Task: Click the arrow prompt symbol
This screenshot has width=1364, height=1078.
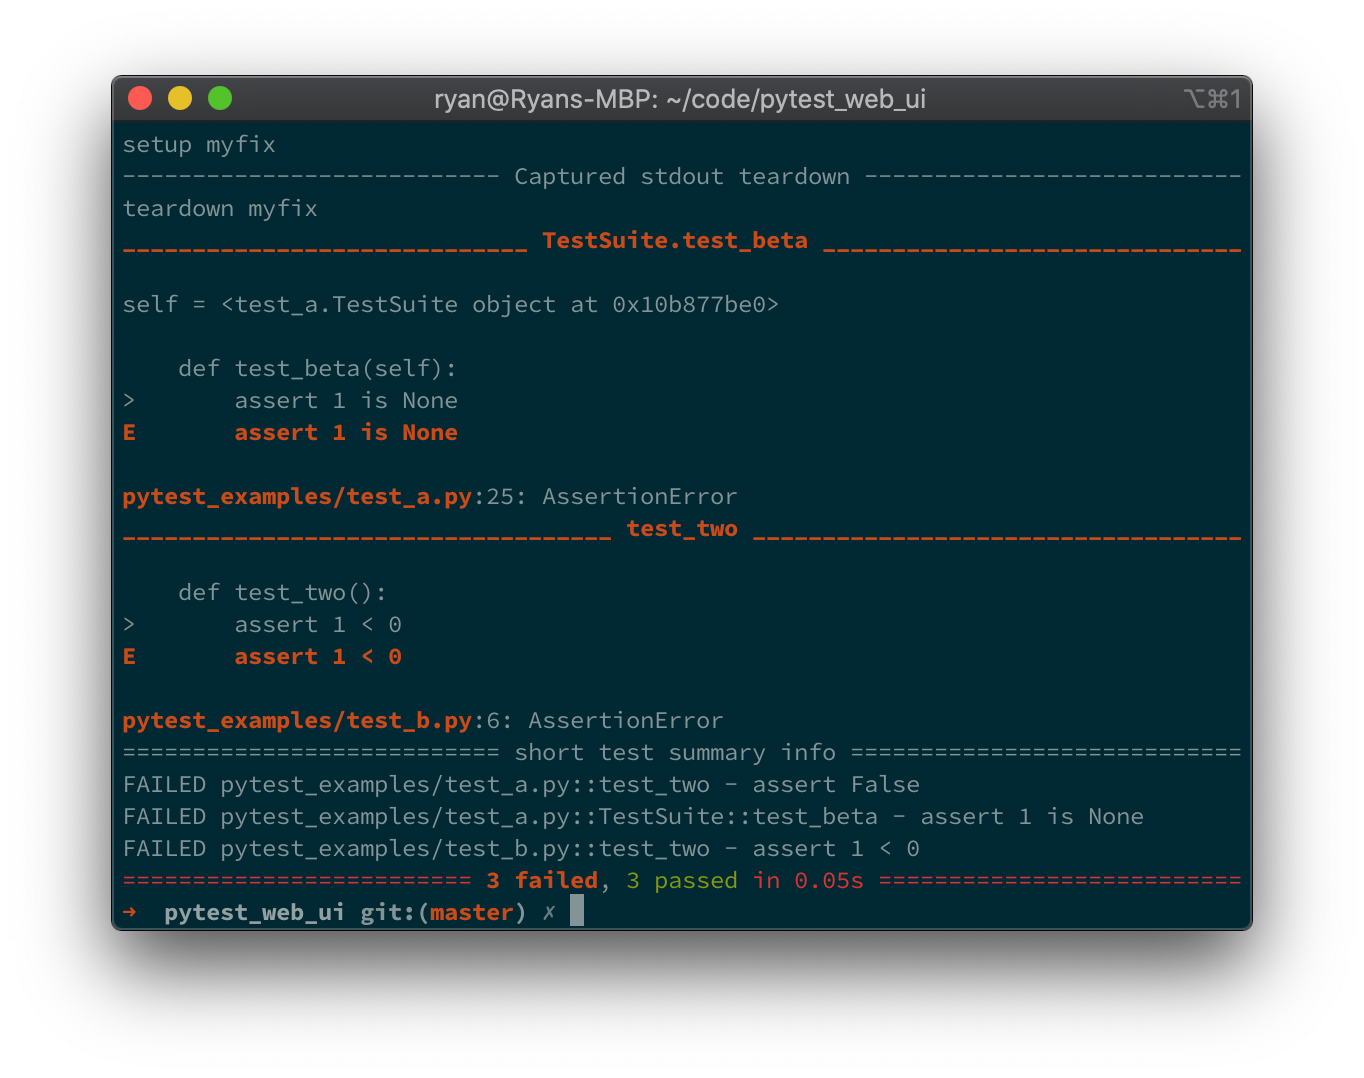Action: (129, 911)
